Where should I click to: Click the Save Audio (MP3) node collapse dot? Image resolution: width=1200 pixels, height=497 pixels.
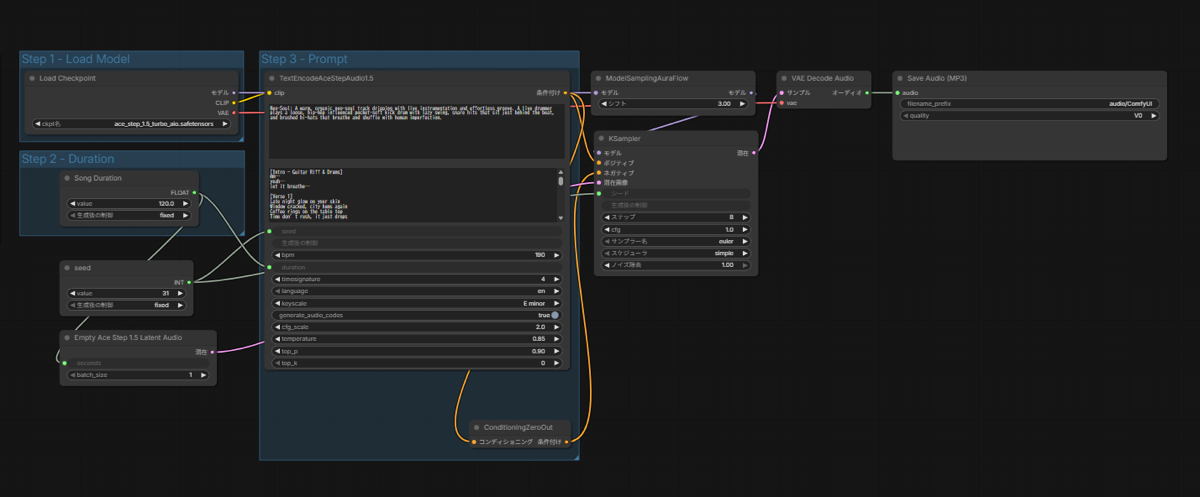coord(900,78)
